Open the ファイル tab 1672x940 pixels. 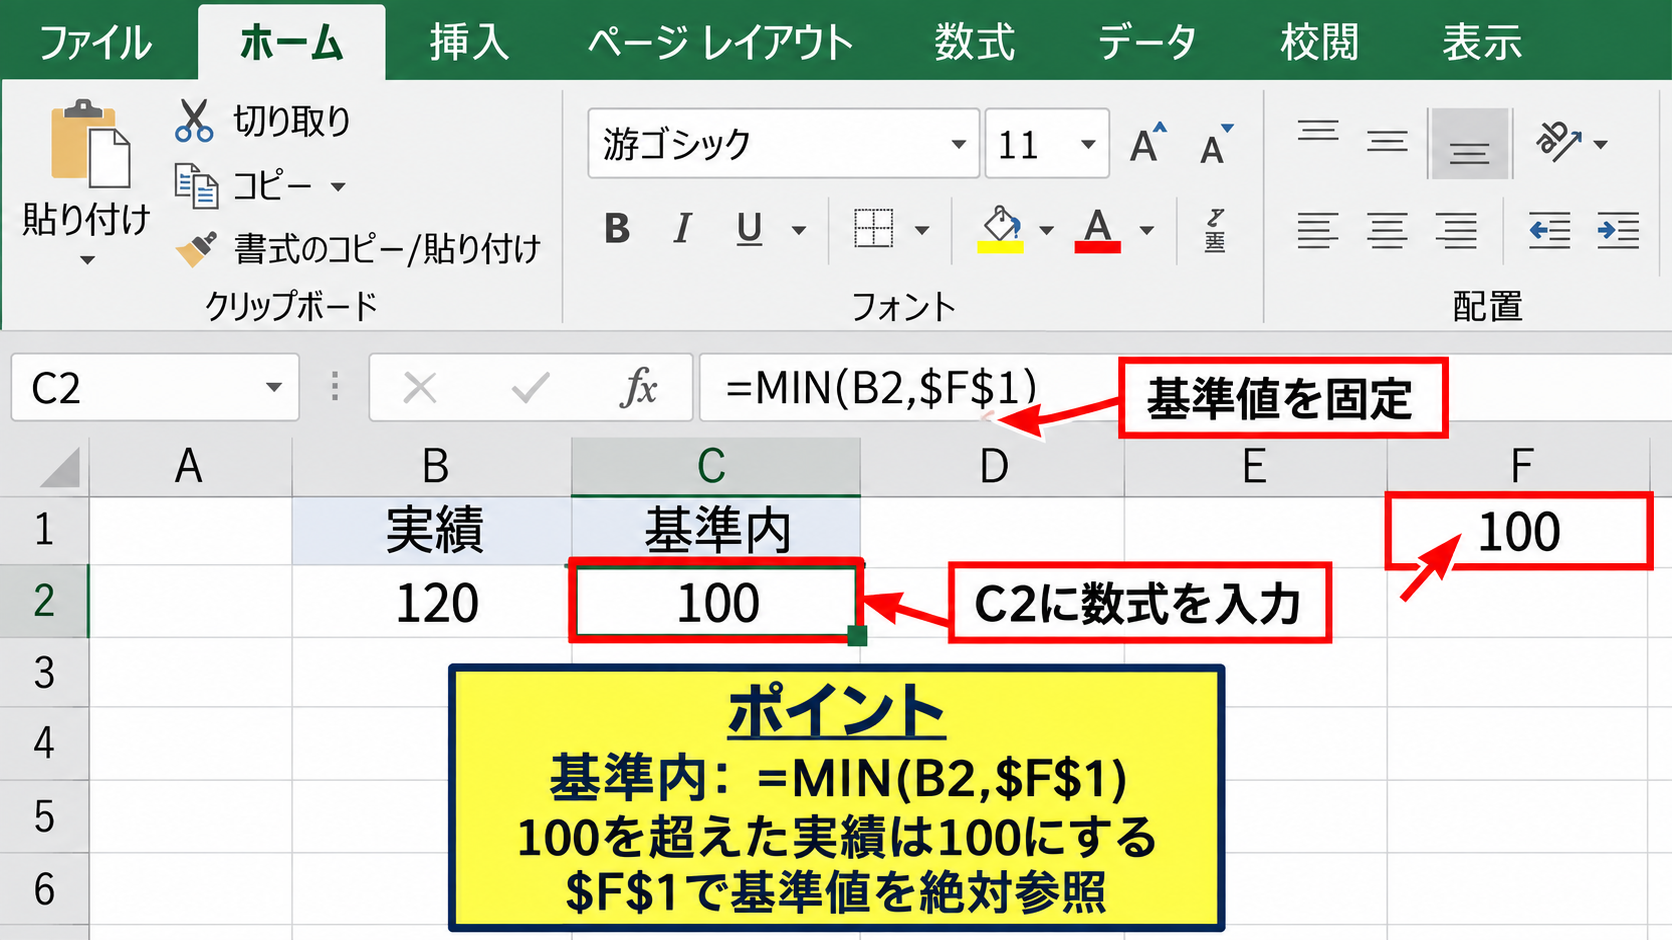click(94, 43)
